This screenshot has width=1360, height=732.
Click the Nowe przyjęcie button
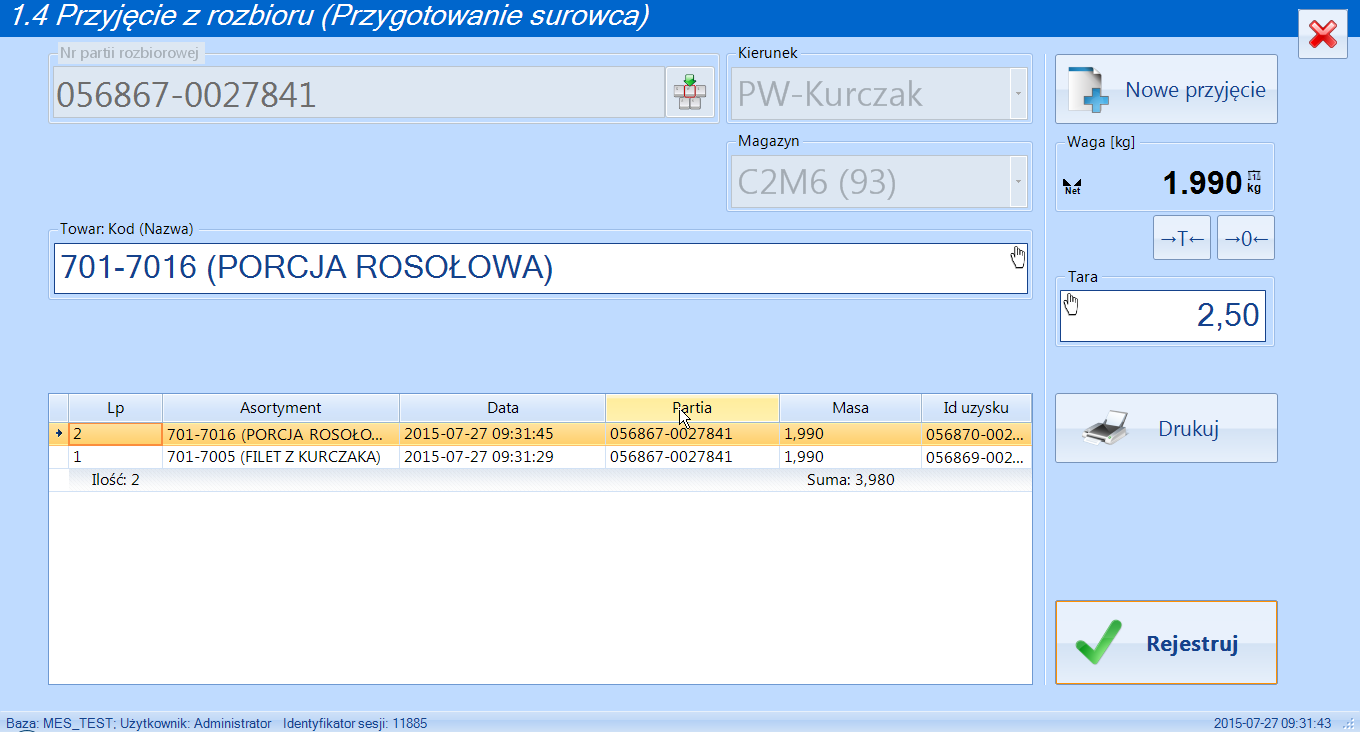click(1166, 90)
